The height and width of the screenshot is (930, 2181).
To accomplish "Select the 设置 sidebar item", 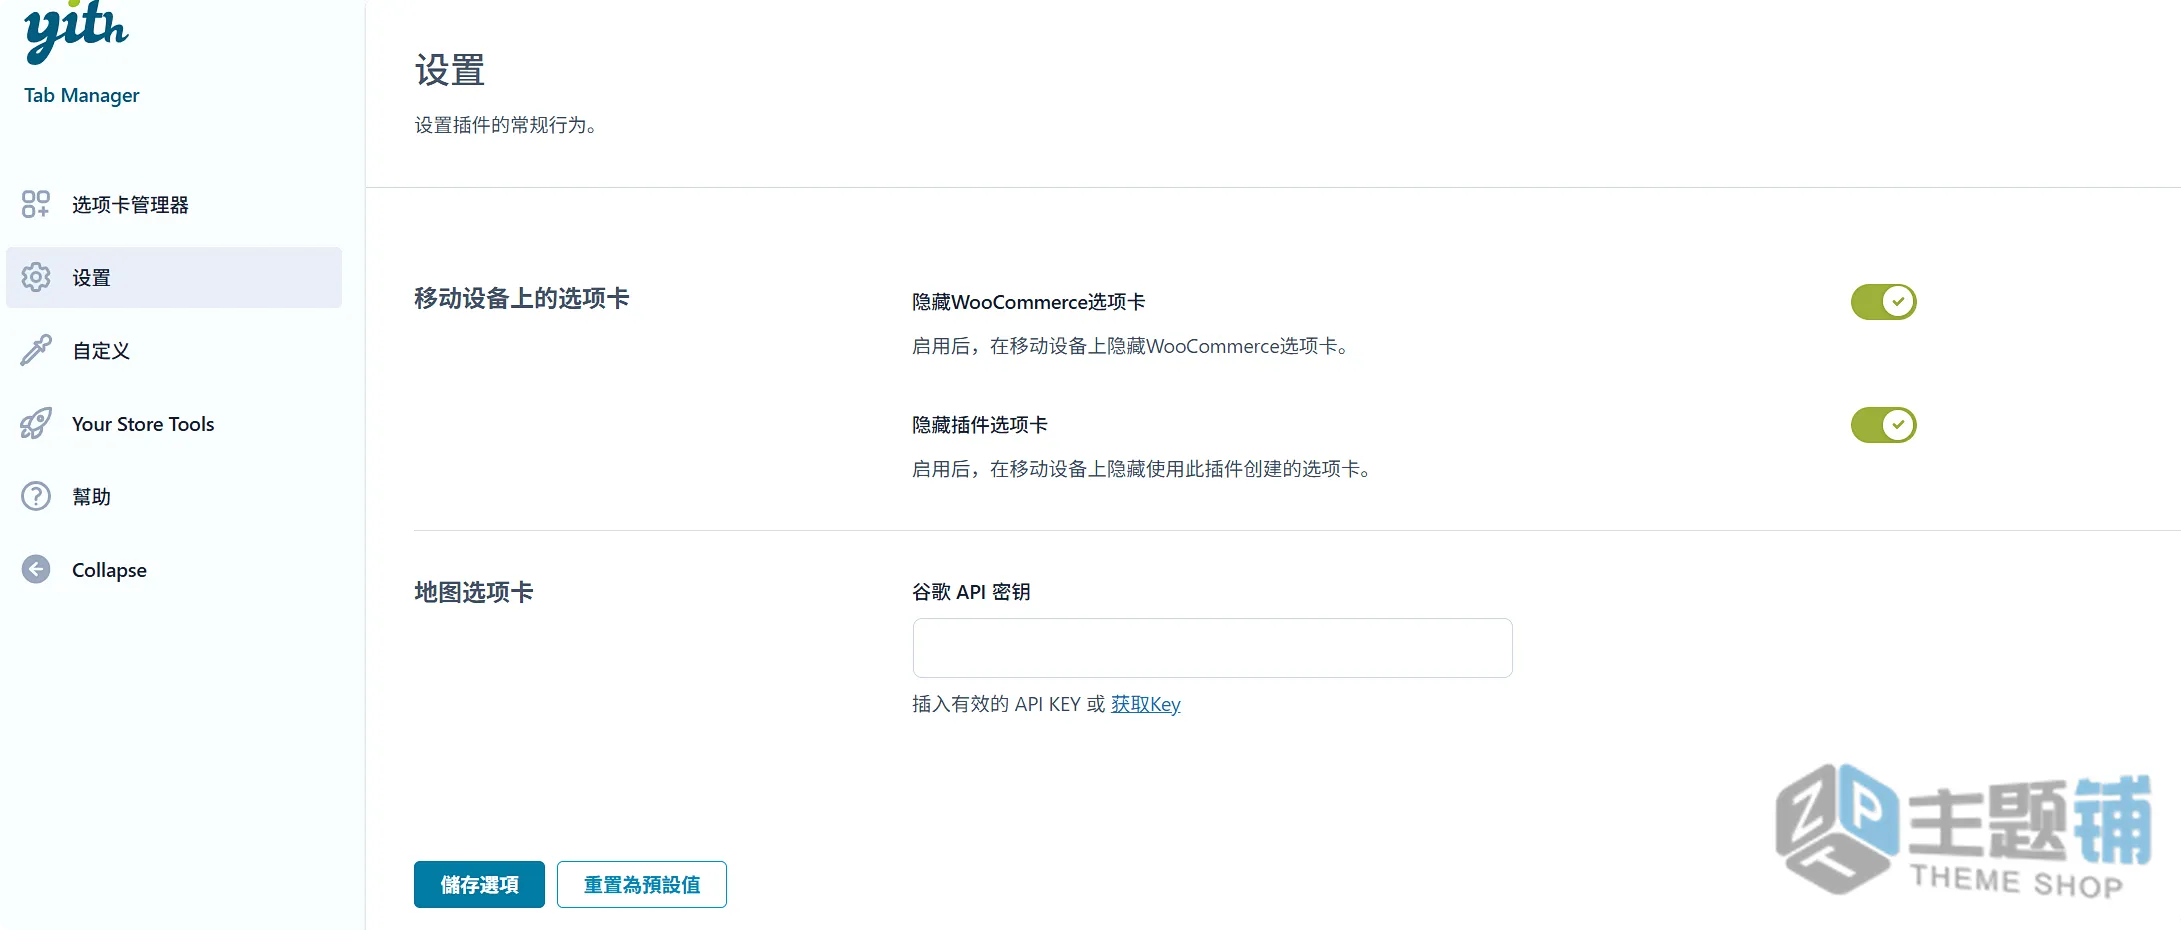I will 174,277.
